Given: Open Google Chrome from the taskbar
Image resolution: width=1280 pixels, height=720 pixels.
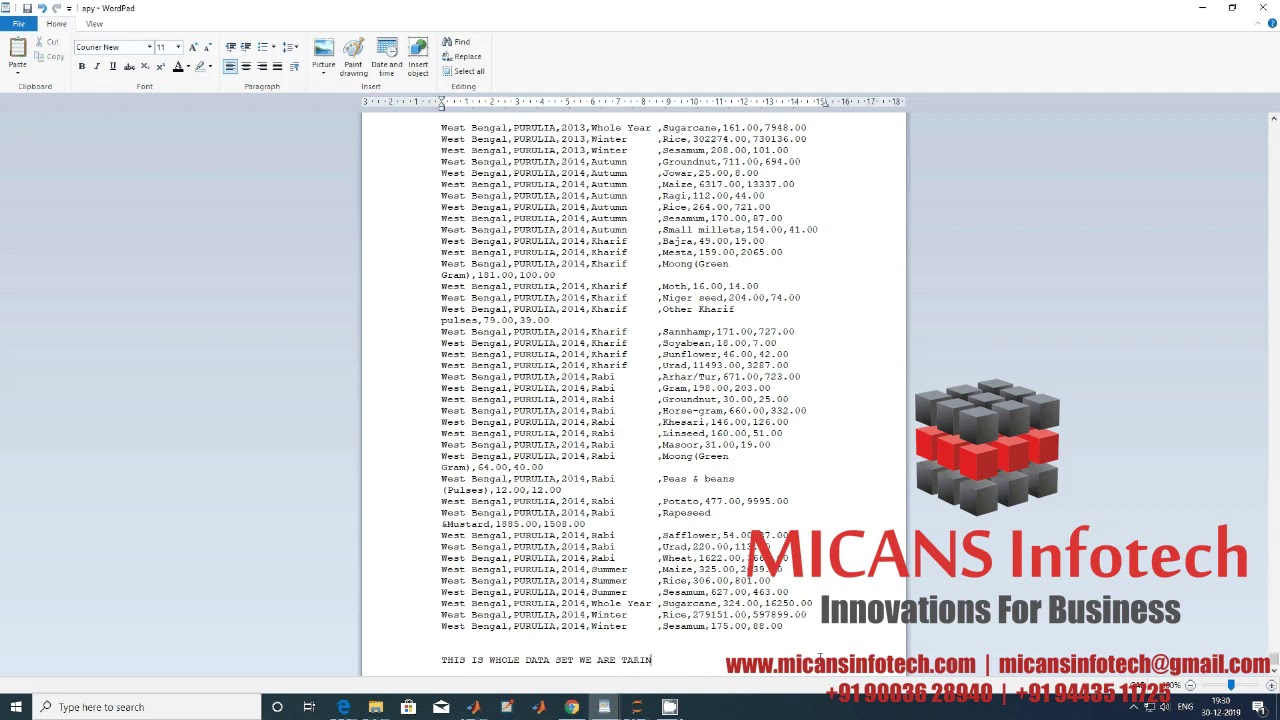Looking at the screenshot, I should point(571,707).
